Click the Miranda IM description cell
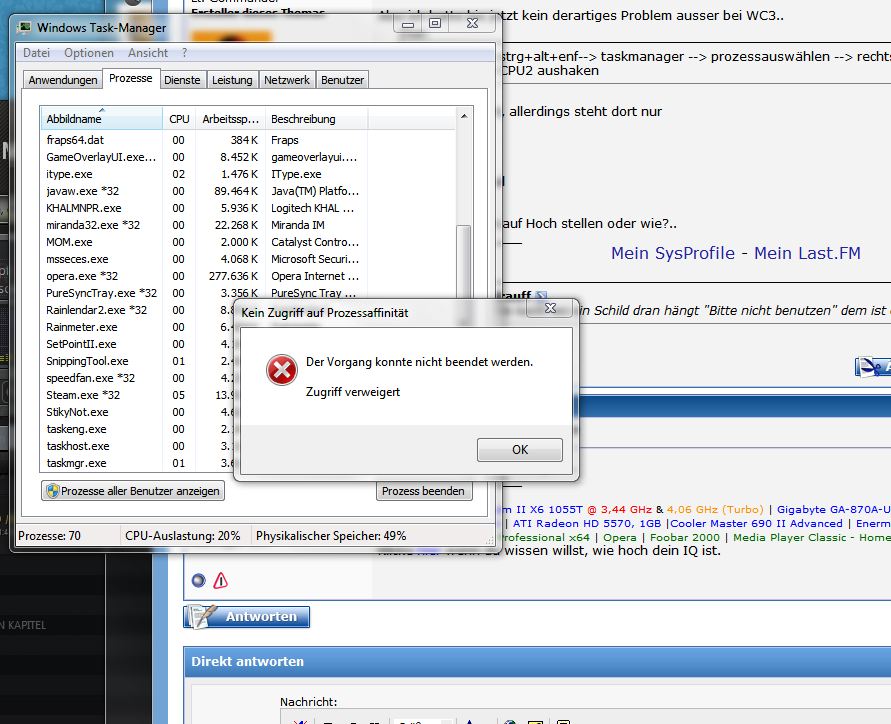891x724 pixels. (298, 225)
